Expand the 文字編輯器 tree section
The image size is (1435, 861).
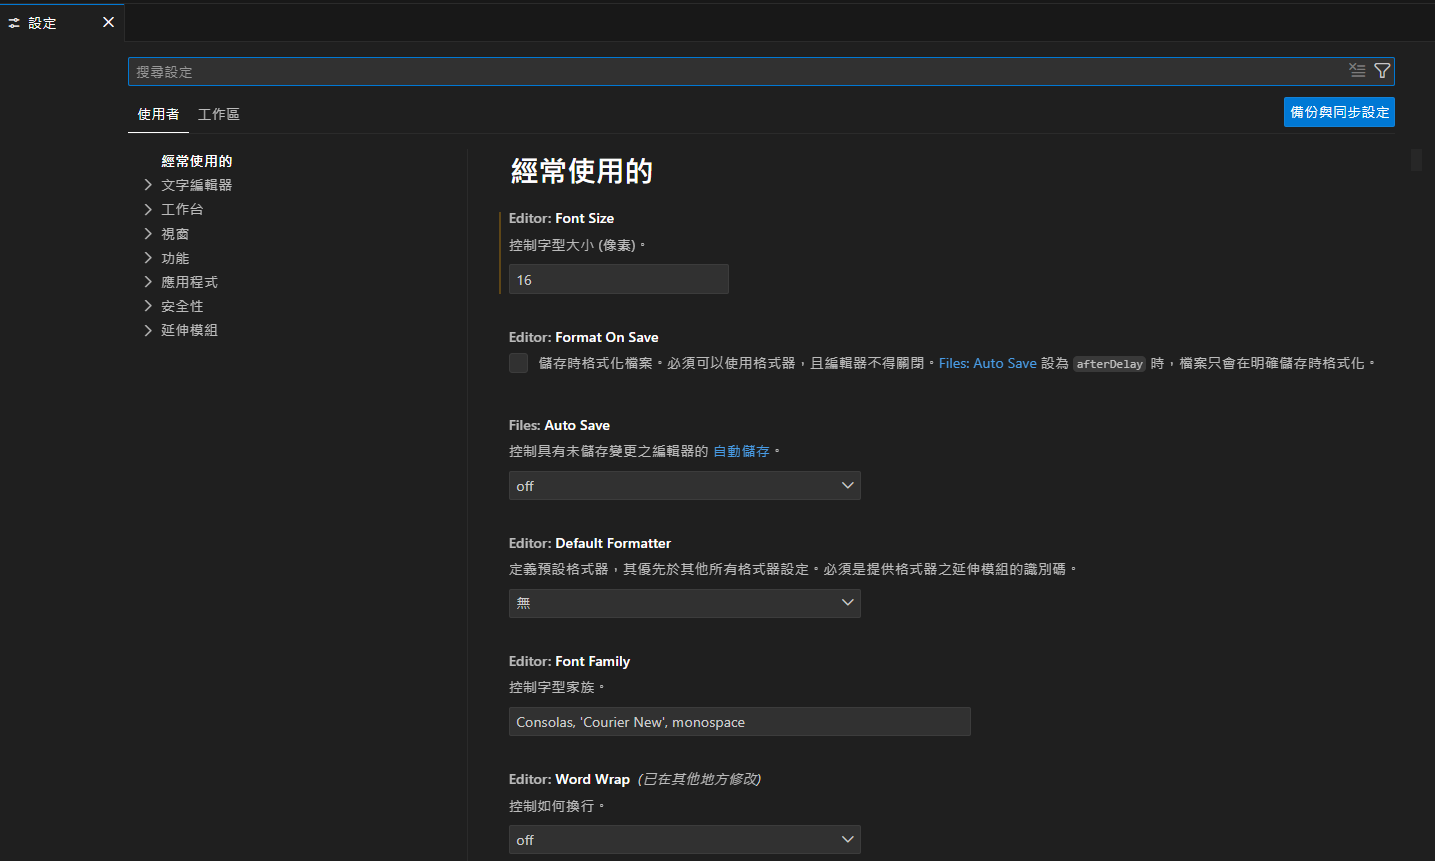pos(148,185)
